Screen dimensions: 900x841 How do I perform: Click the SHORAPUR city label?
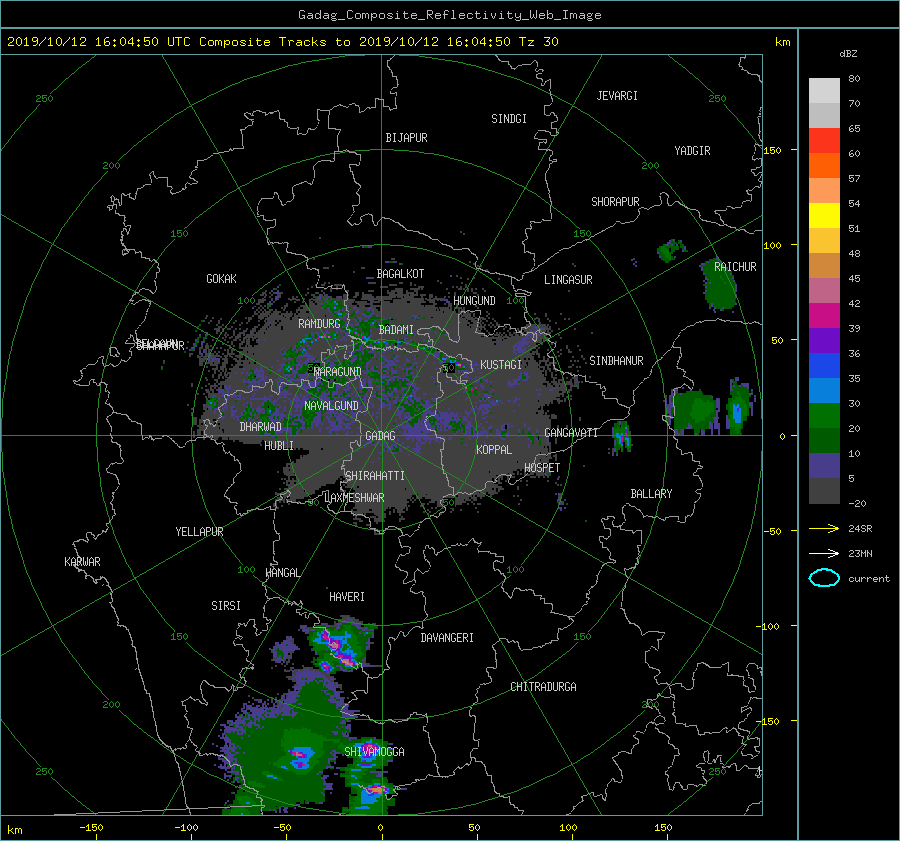click(x=615, y=202)
